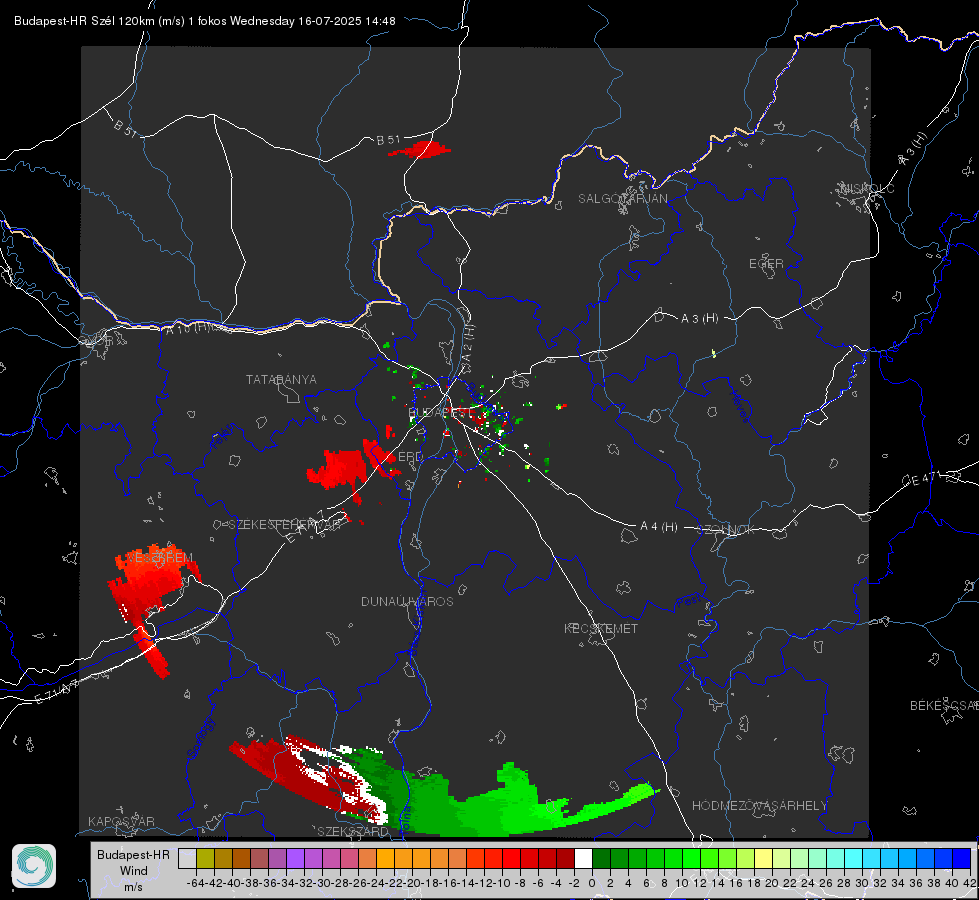Click the 'ÉRD' city label
This screenshot has height=900, width=979.
click(x=410, y=457)
